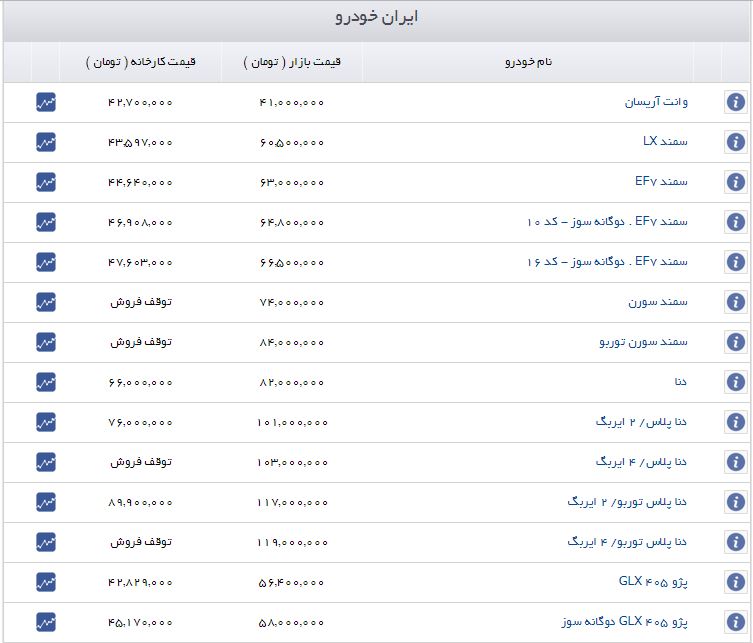Click the قیمت بازار ( تومان ) column header
The height and width of the screenshot is (643, 753).
tap(292, 62)
